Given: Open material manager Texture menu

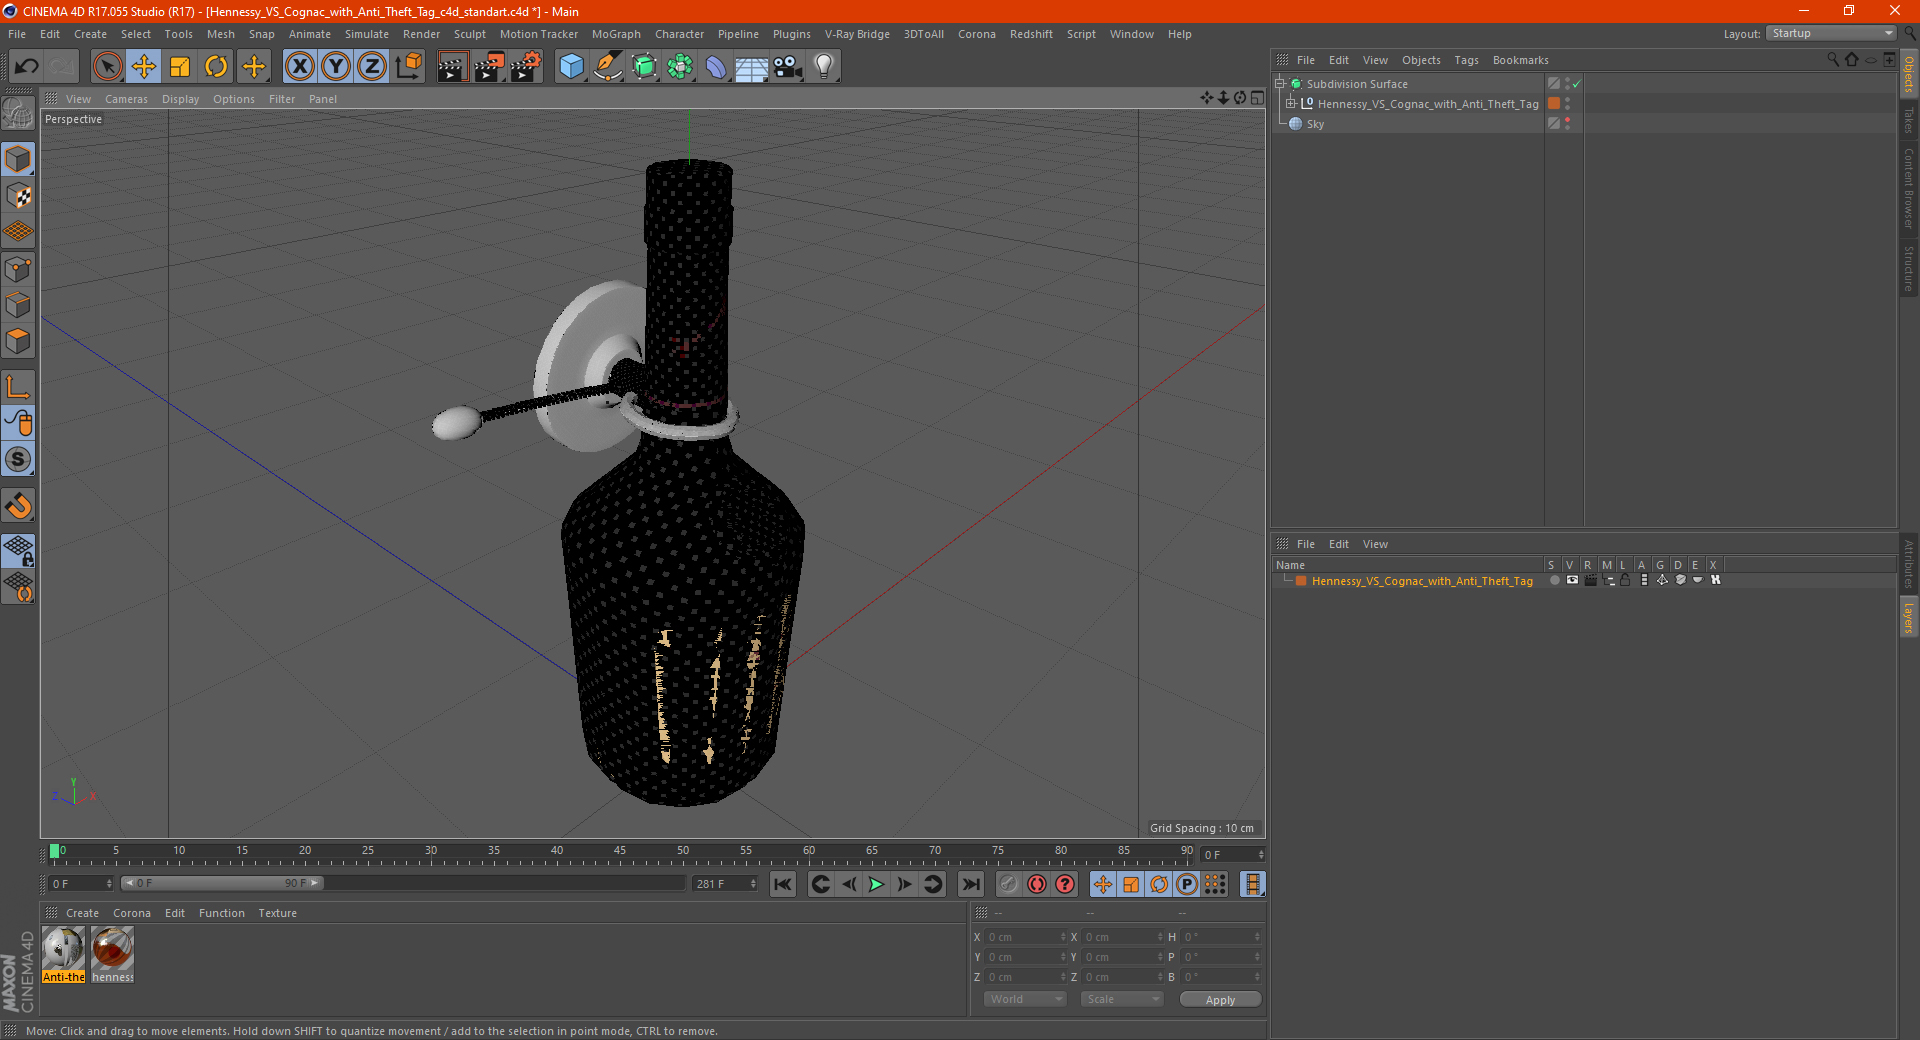Looking at the screenshot, I should [277, 913].
